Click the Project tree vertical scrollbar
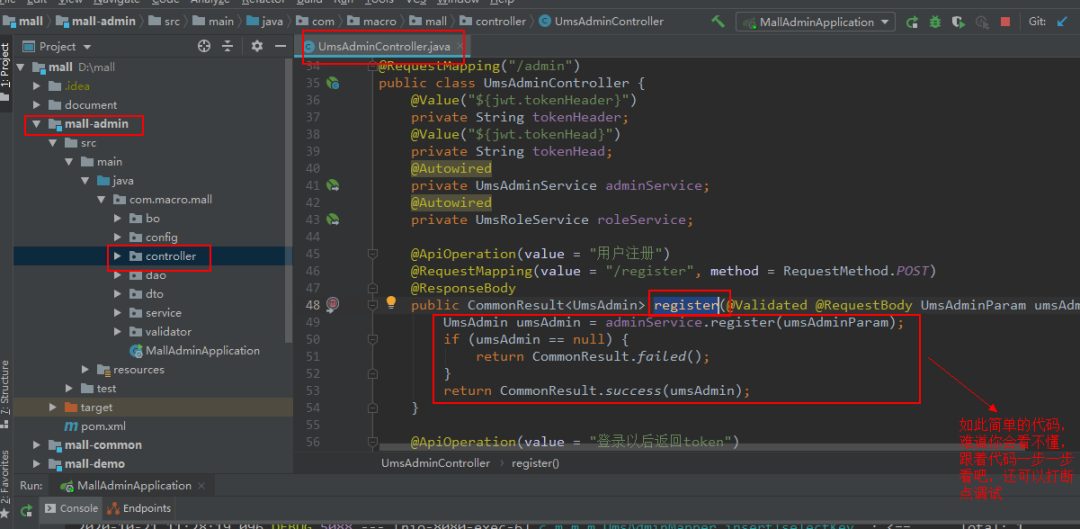The image size is (1080, 529). pyautogui.click(x=289, y=200)
